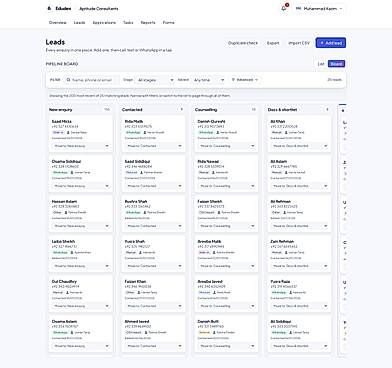
Task: Open stage dropdown on Danish Qureshi card
Action: click(227, 146)
